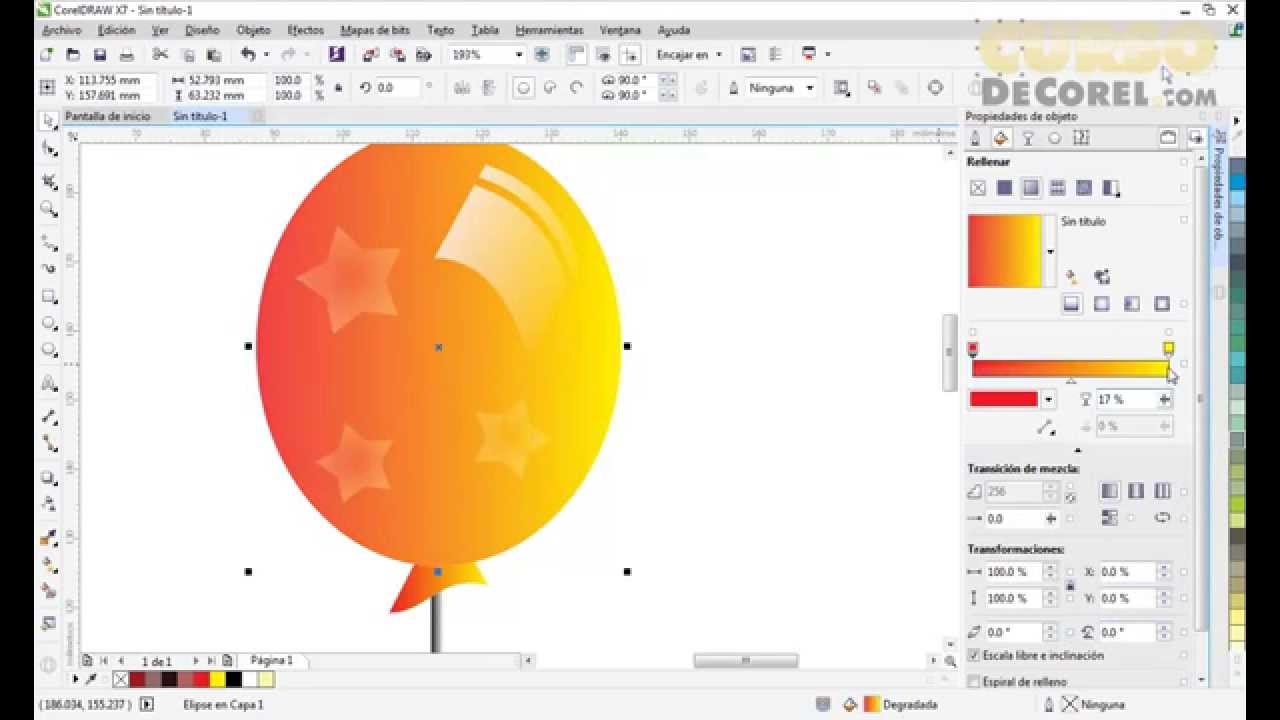Collapse the fountain fill options arrow

[x=1077, y=450]
